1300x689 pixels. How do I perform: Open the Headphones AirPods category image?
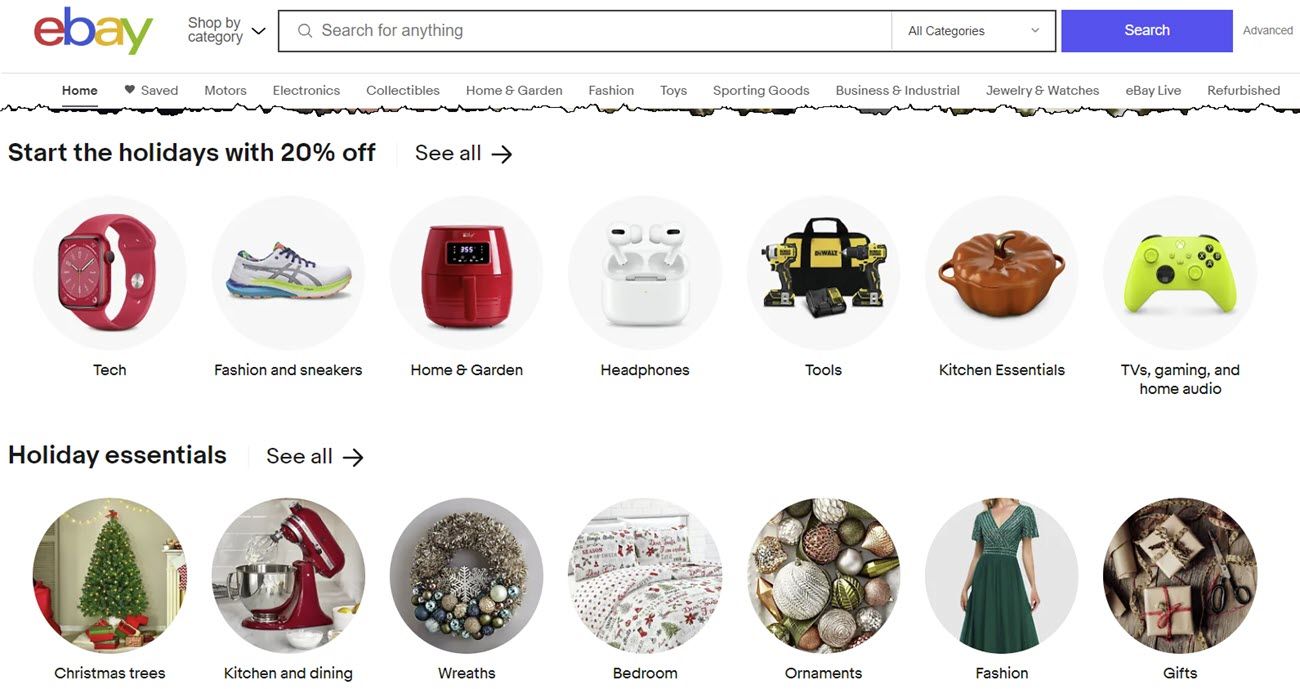[x=645, y=272]
